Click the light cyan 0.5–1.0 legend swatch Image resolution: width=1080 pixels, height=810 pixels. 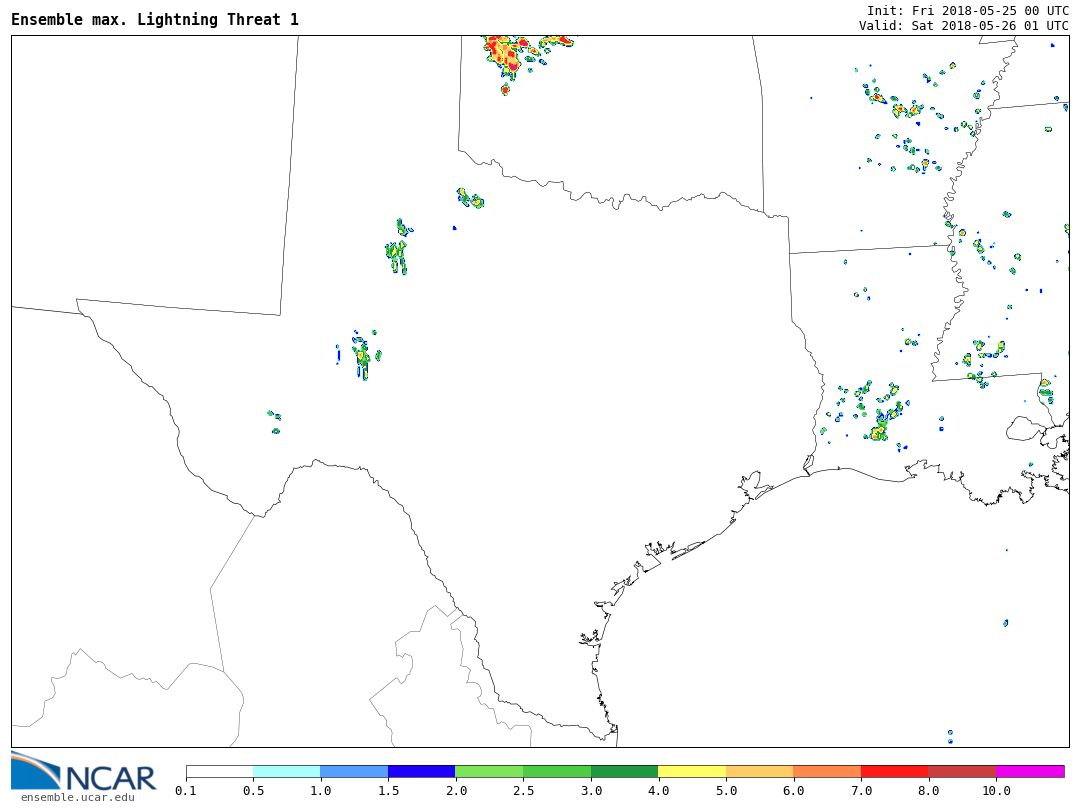tap(286, 771)
